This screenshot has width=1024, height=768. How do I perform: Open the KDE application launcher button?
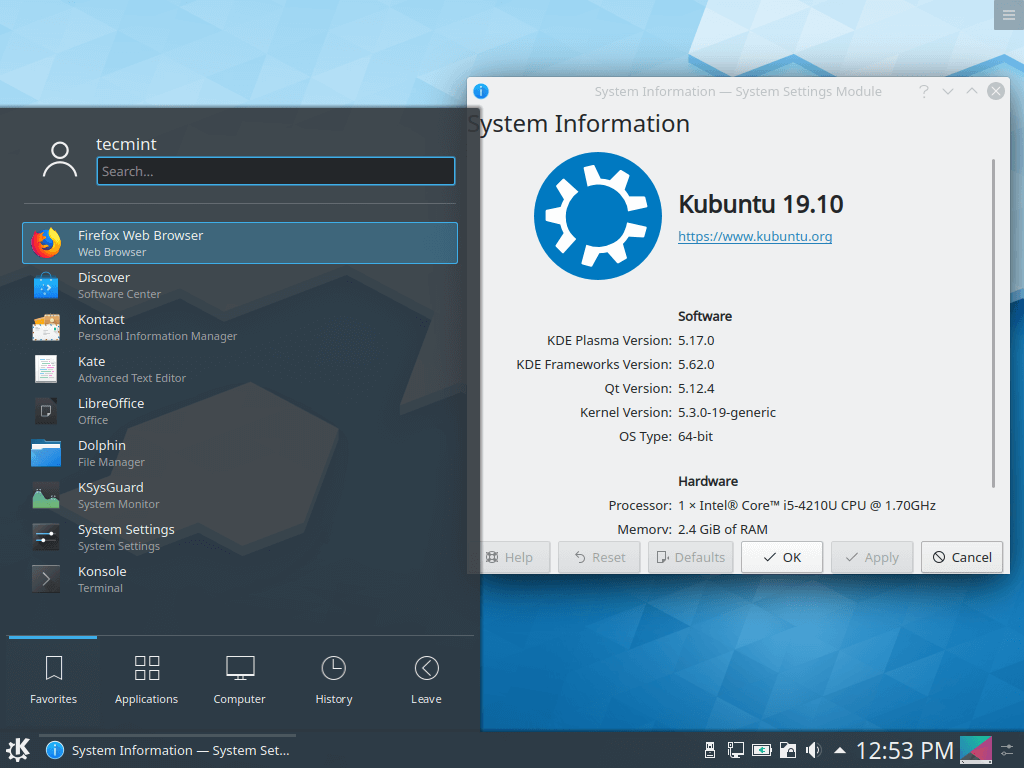[18, 750]
